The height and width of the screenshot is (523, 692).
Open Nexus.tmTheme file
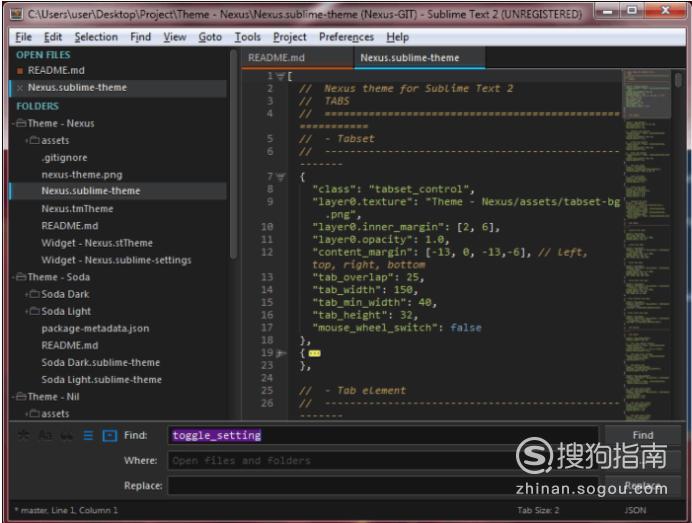tap(77, 209)
